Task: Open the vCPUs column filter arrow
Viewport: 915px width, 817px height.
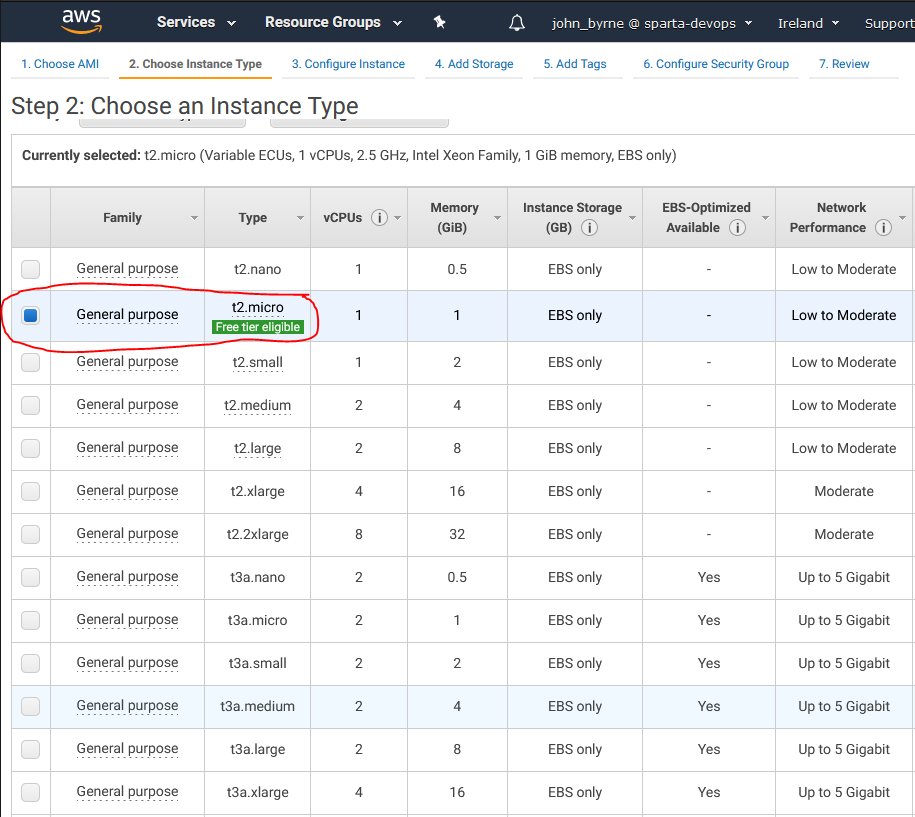Action: [397, 218]
